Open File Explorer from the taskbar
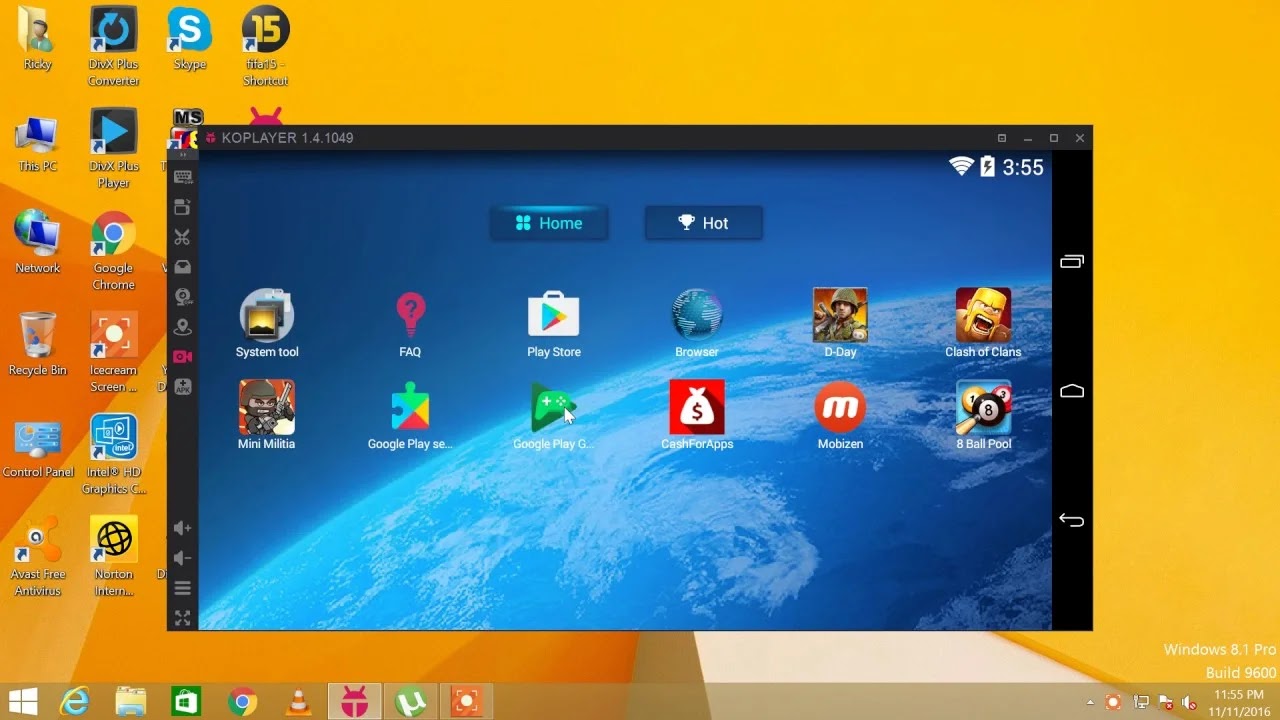The image size is (1280, 720). (x=131, y=702)
